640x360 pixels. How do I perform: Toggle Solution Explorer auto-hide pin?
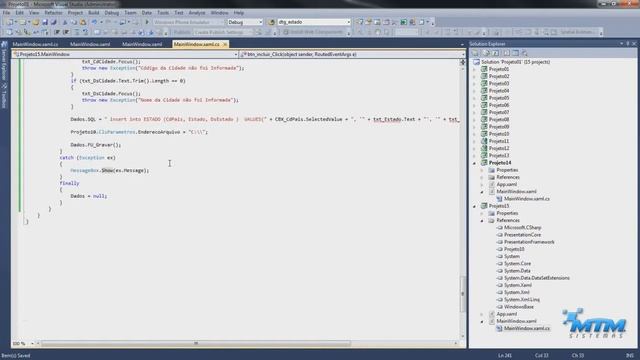click(x=628, y=43)
